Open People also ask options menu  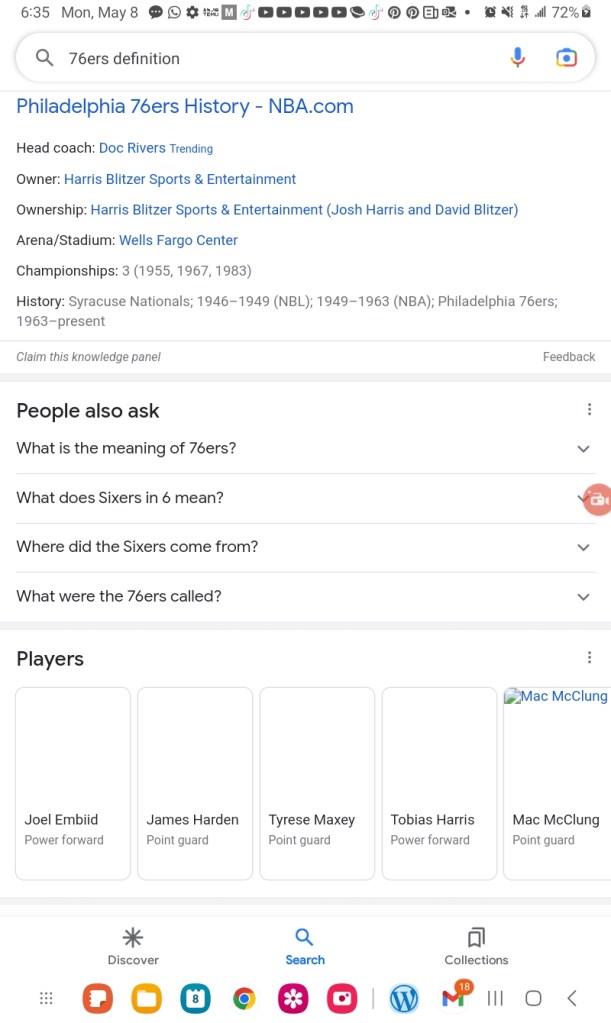[589, 409]
